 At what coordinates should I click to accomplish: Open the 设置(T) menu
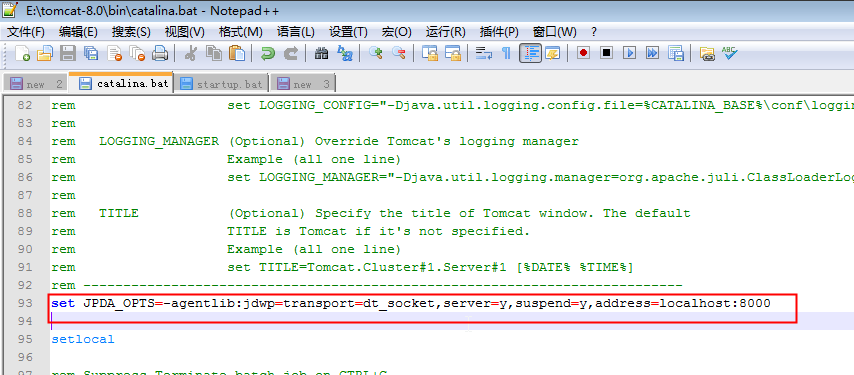pos(348,32)
